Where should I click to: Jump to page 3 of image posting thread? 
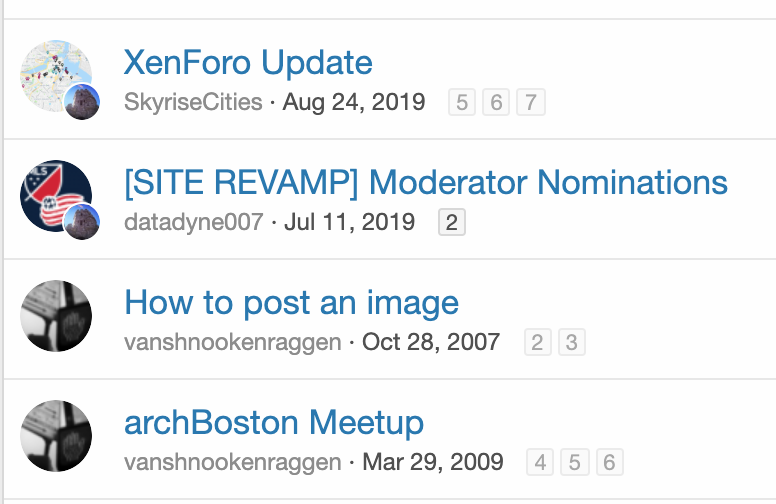click(x=571, y=343)
